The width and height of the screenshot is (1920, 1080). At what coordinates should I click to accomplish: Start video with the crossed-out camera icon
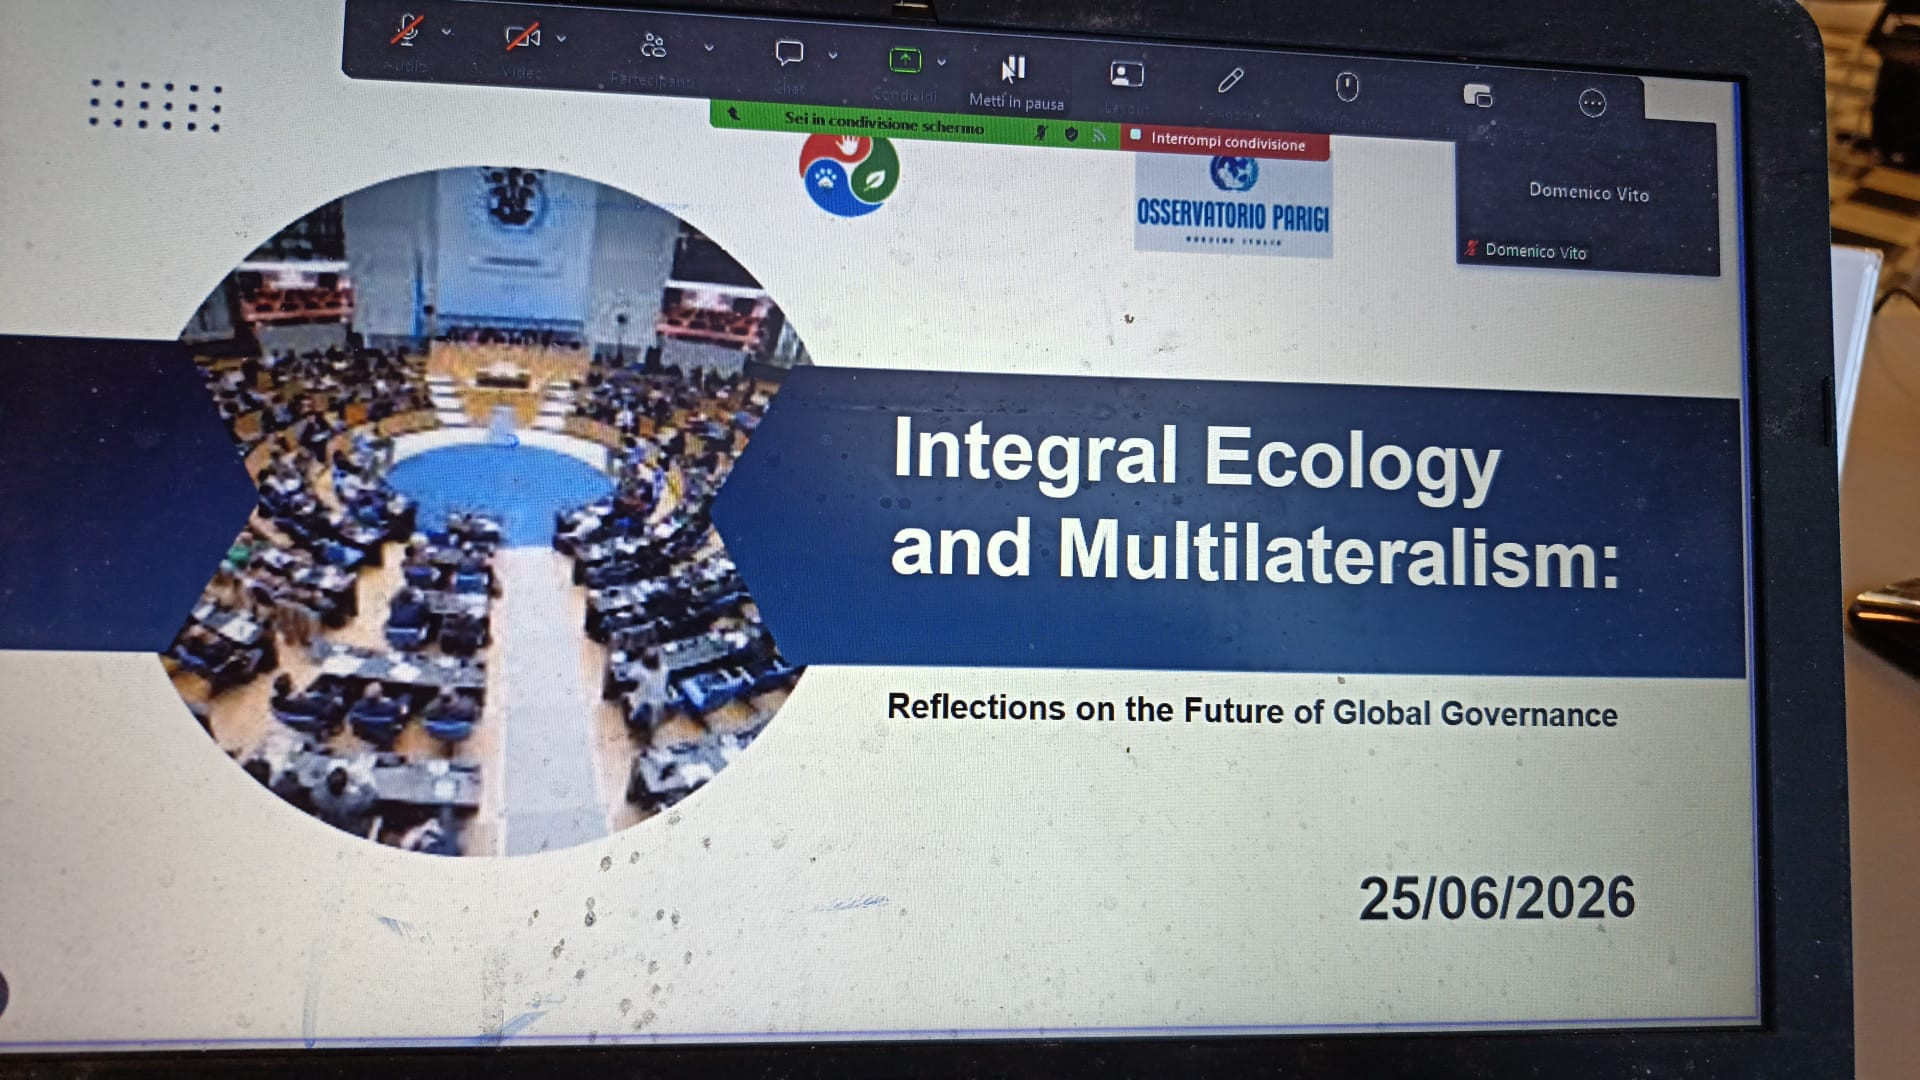[522, 38]
